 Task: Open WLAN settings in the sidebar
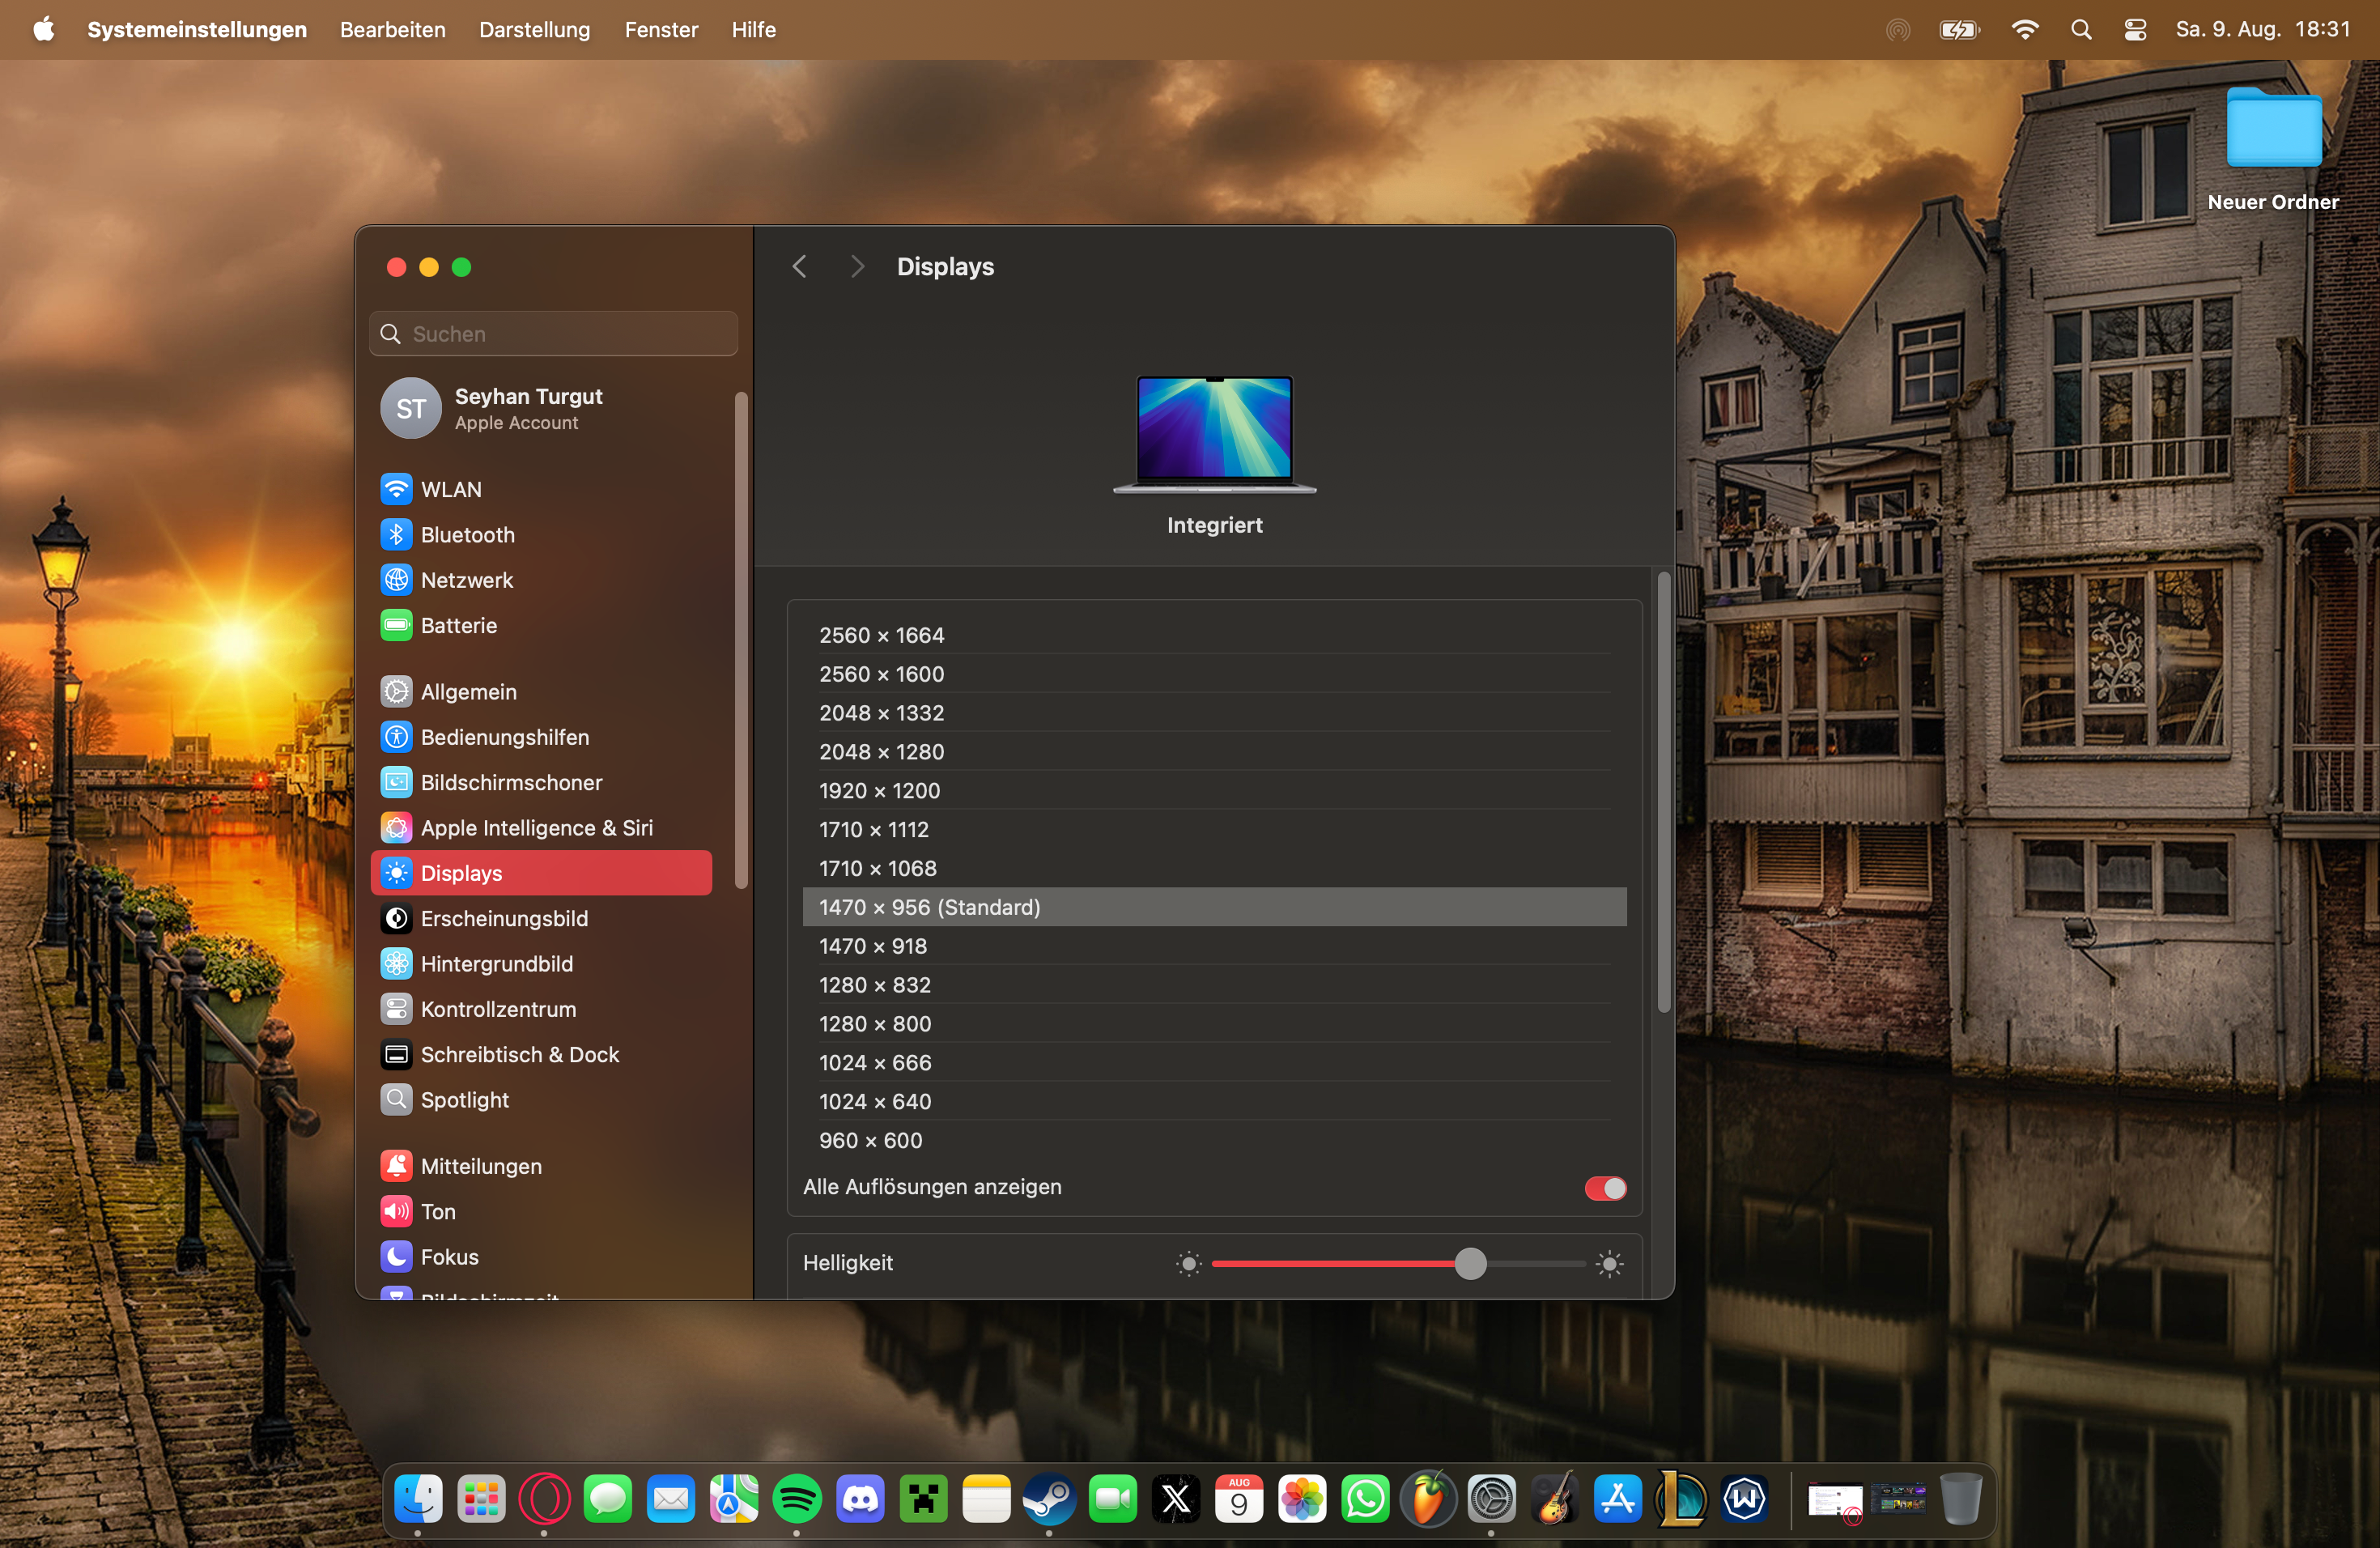(541, 489)
